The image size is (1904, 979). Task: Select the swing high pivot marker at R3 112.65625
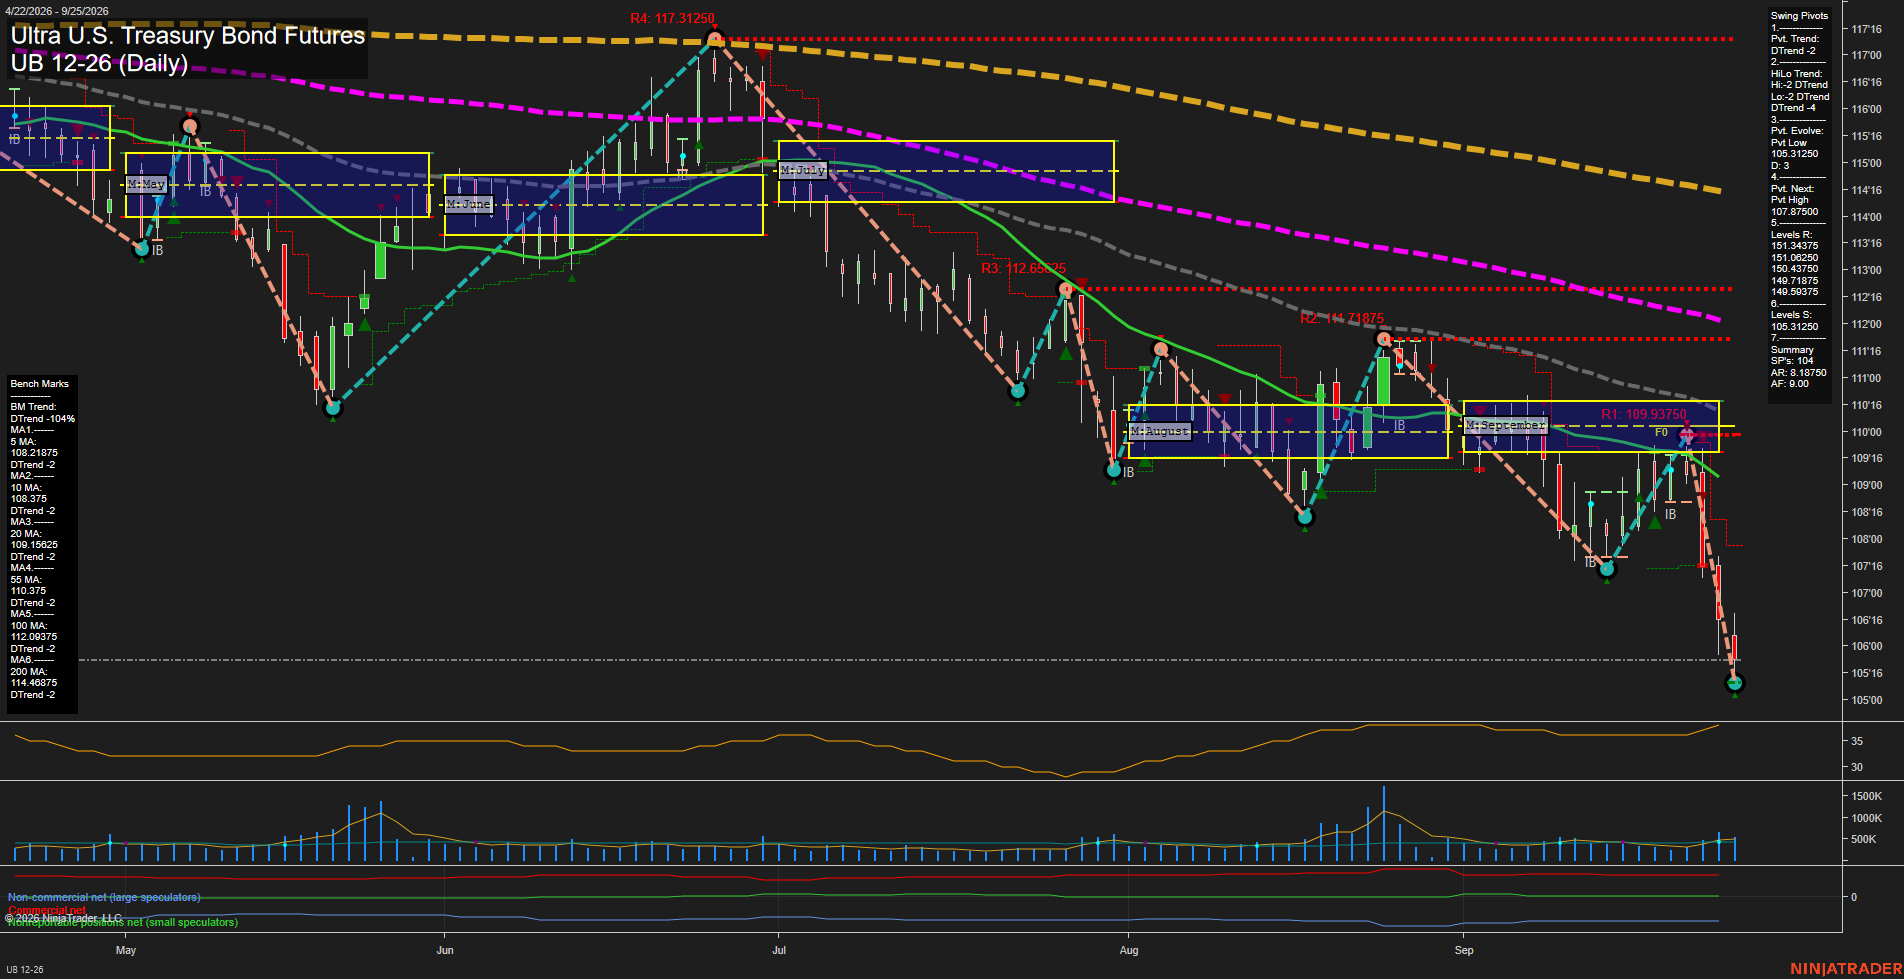pos(1066,289)
